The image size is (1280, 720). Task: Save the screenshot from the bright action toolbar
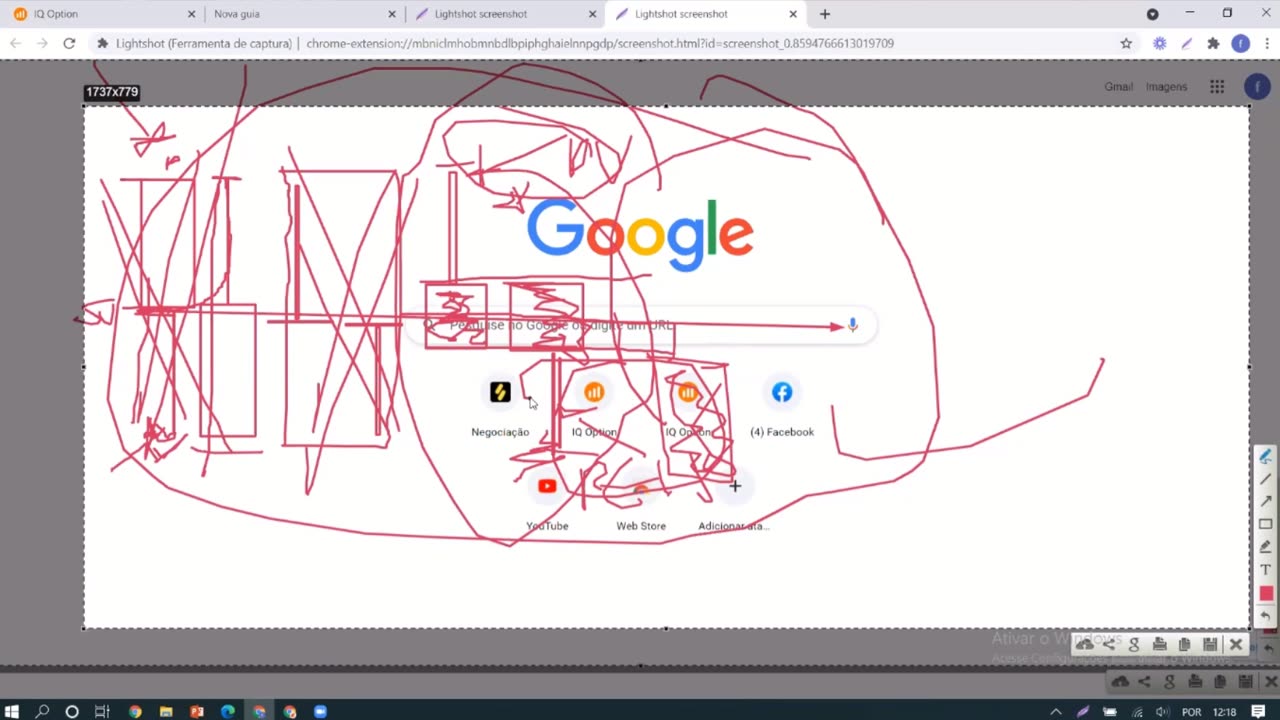click(x=1210, y=645)
